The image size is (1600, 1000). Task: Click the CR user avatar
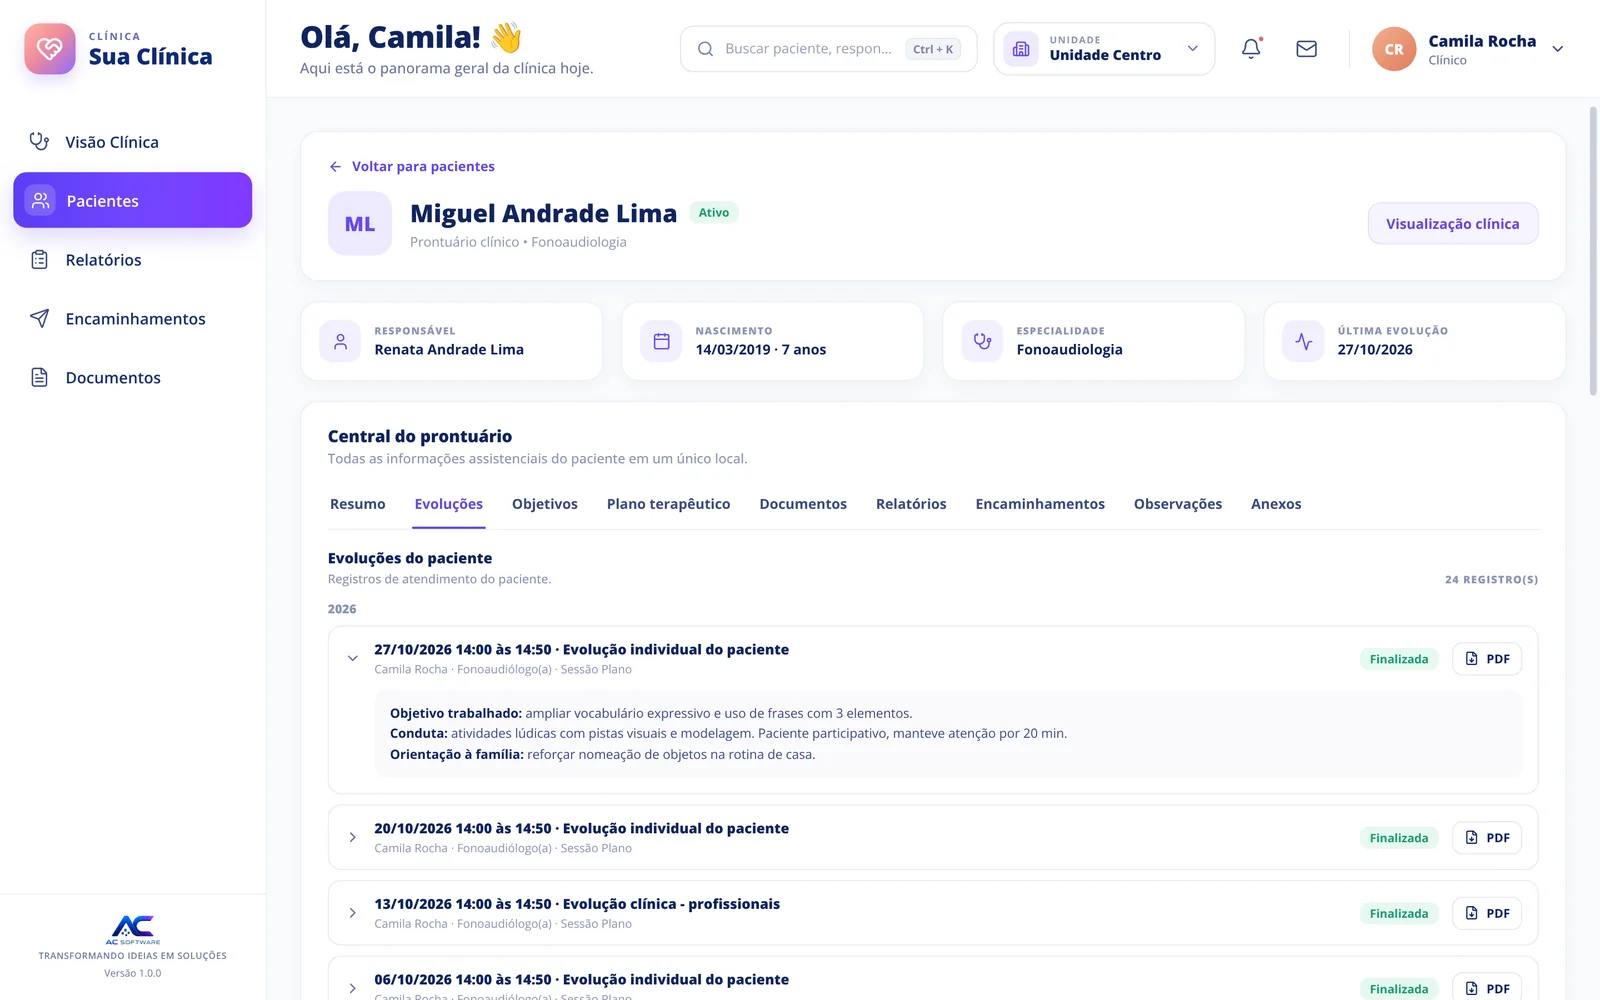click(1394, 49)
